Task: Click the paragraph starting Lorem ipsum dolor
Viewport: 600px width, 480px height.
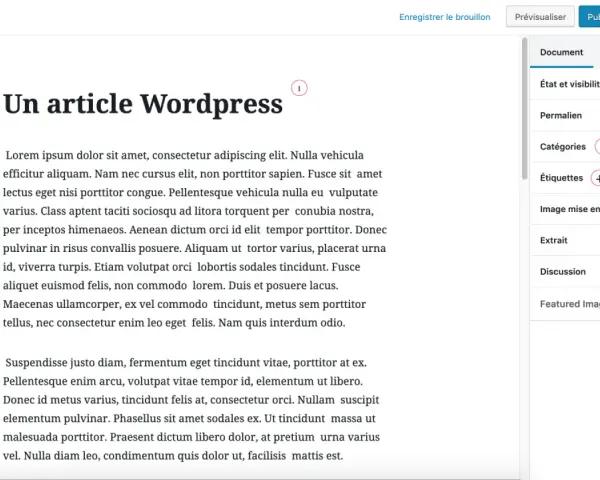Action: (x=195, y=239)
